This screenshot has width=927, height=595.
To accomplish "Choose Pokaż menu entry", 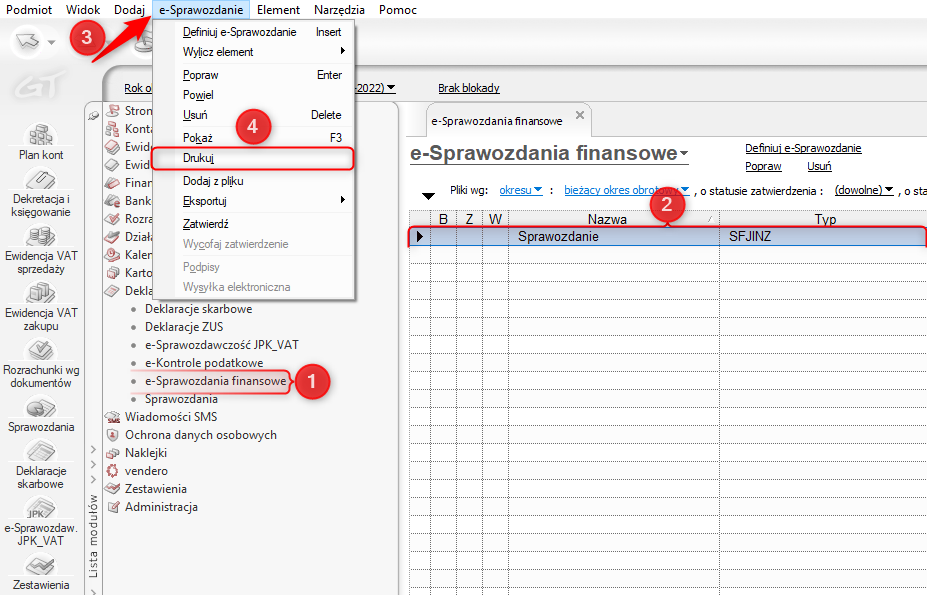I will click(253, 138).
